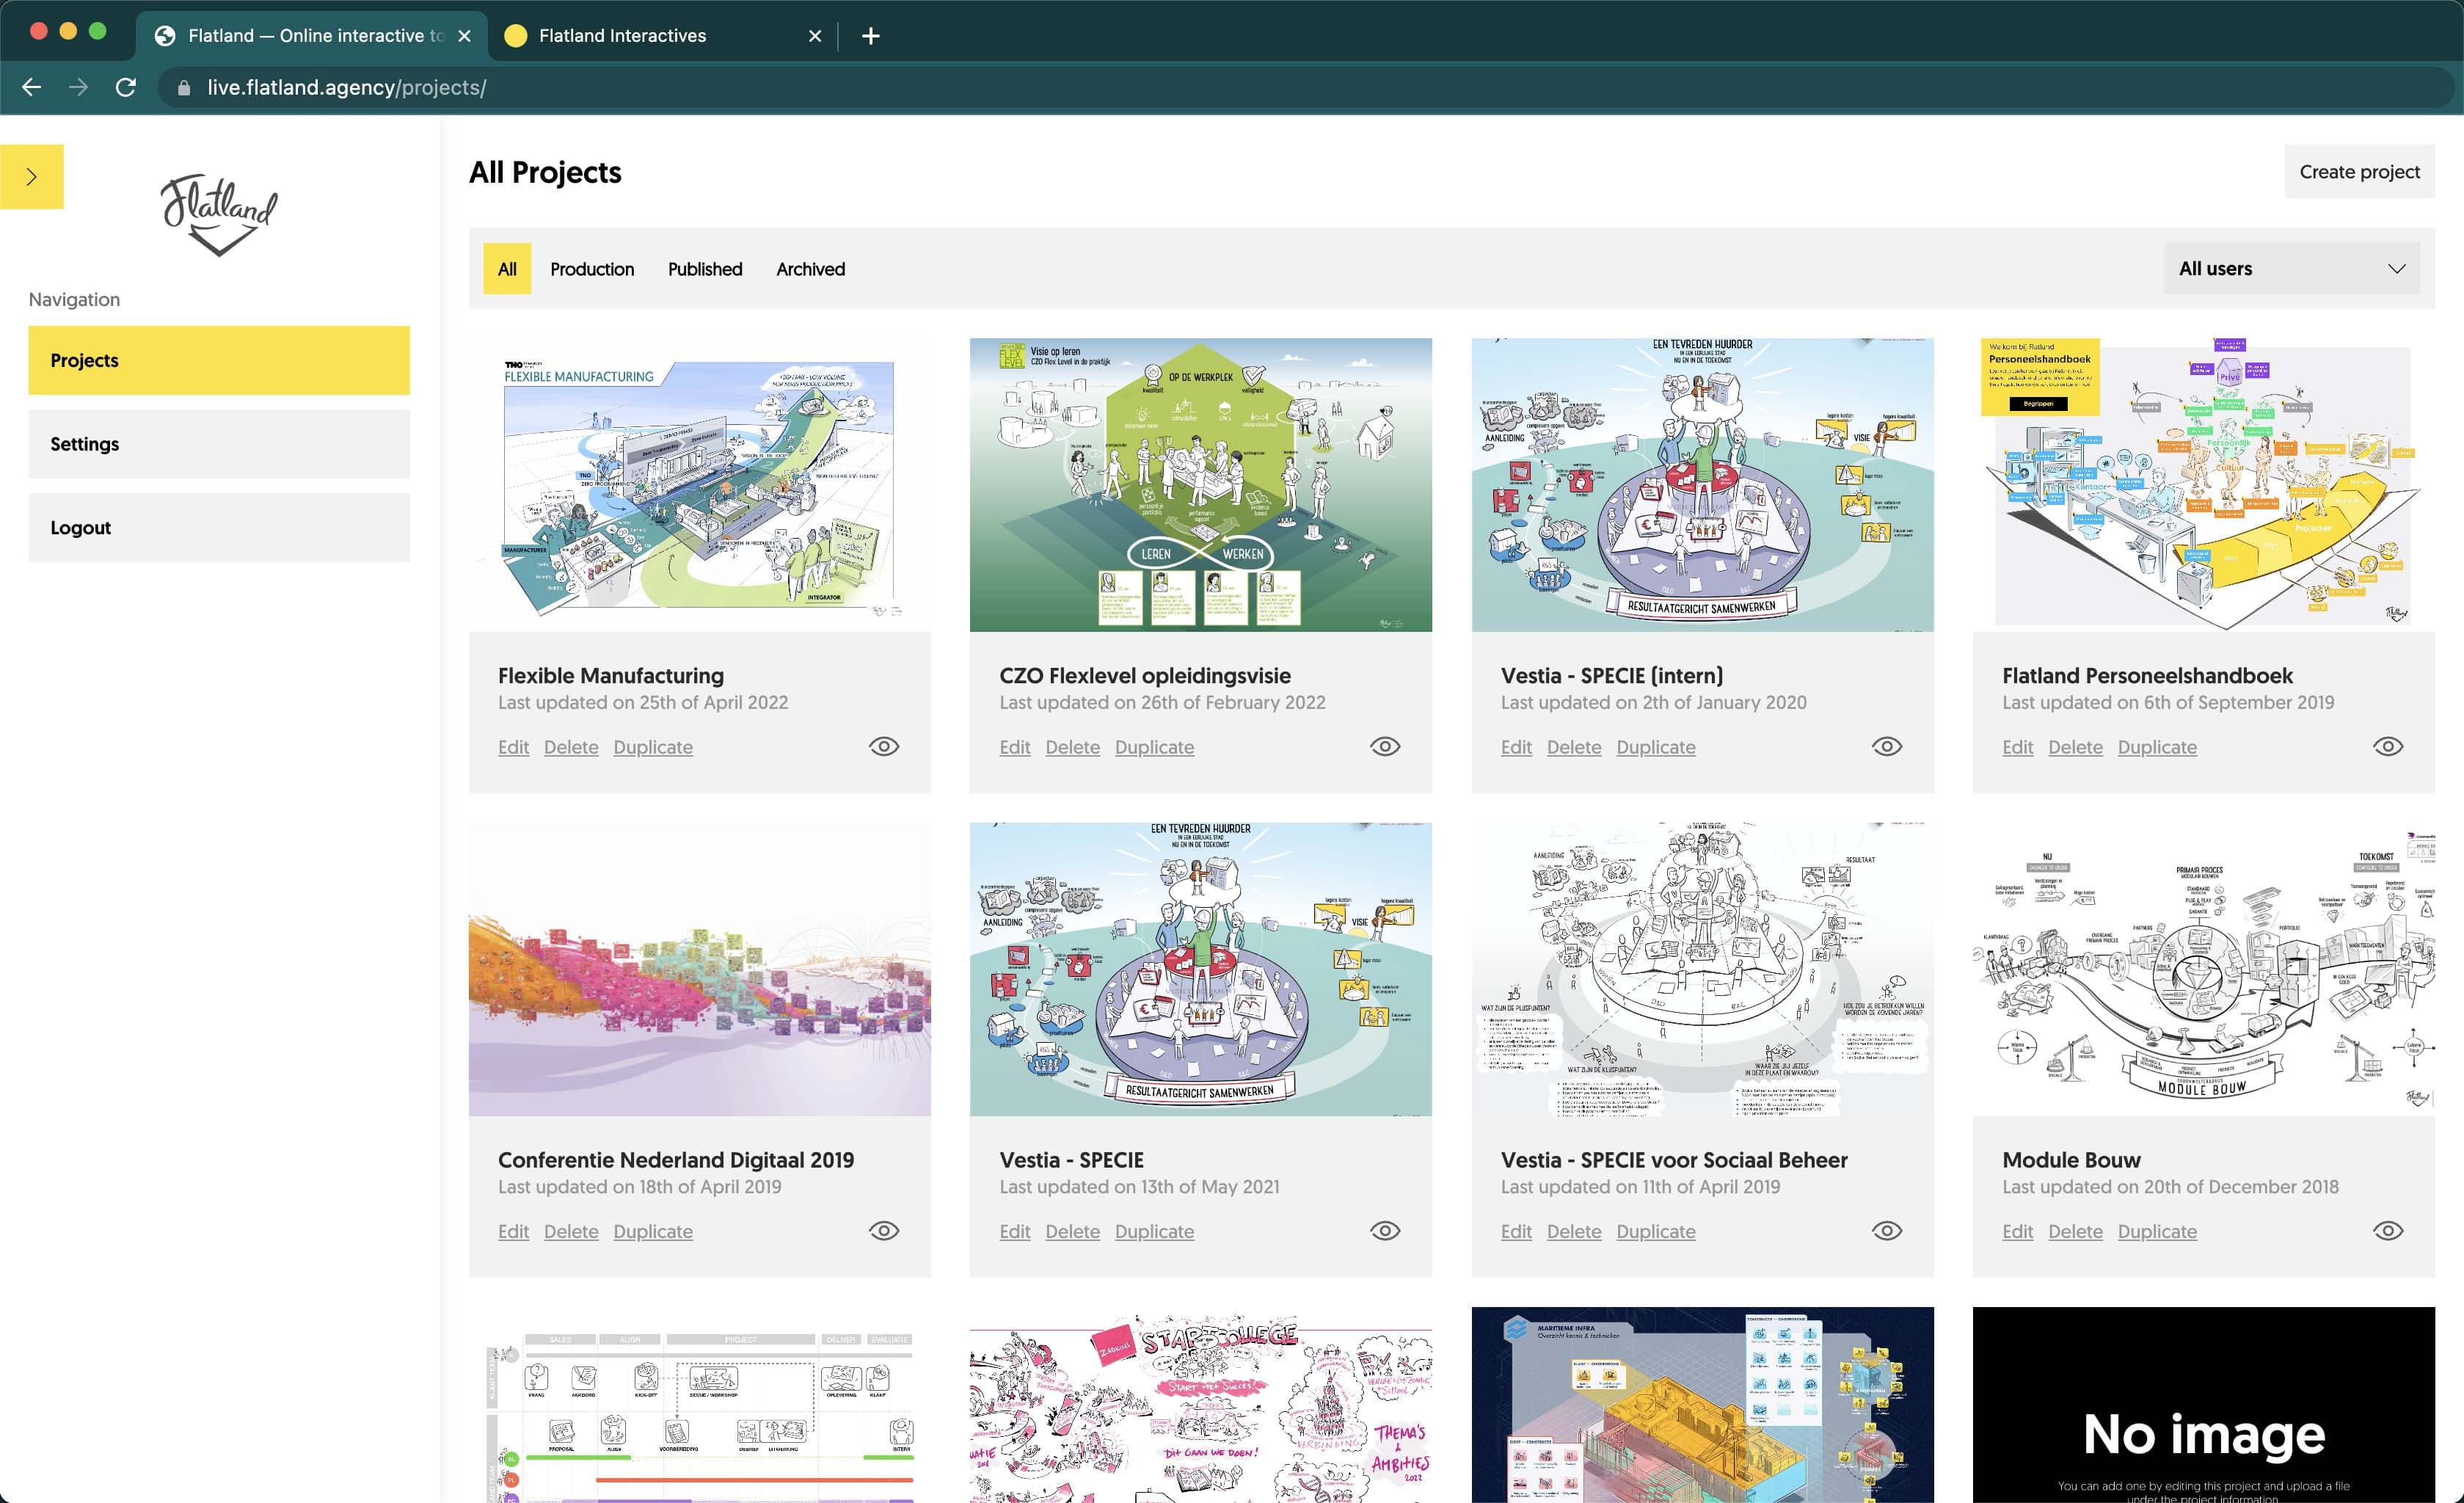Toggle preview of Flatland Personeelshandboek
The height and width of the screenshot is (1503, 2464).
2388,746
